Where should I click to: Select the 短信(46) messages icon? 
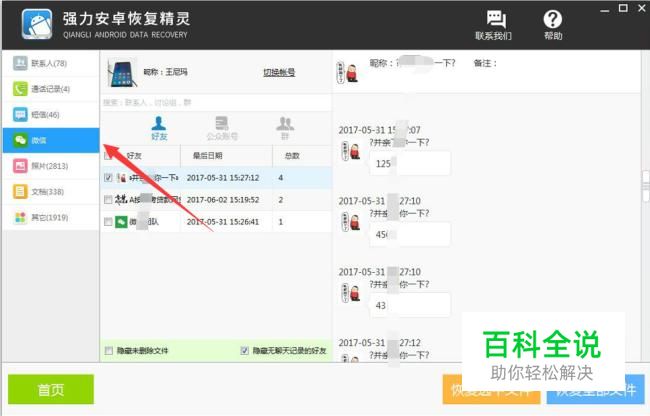(20, 114)
